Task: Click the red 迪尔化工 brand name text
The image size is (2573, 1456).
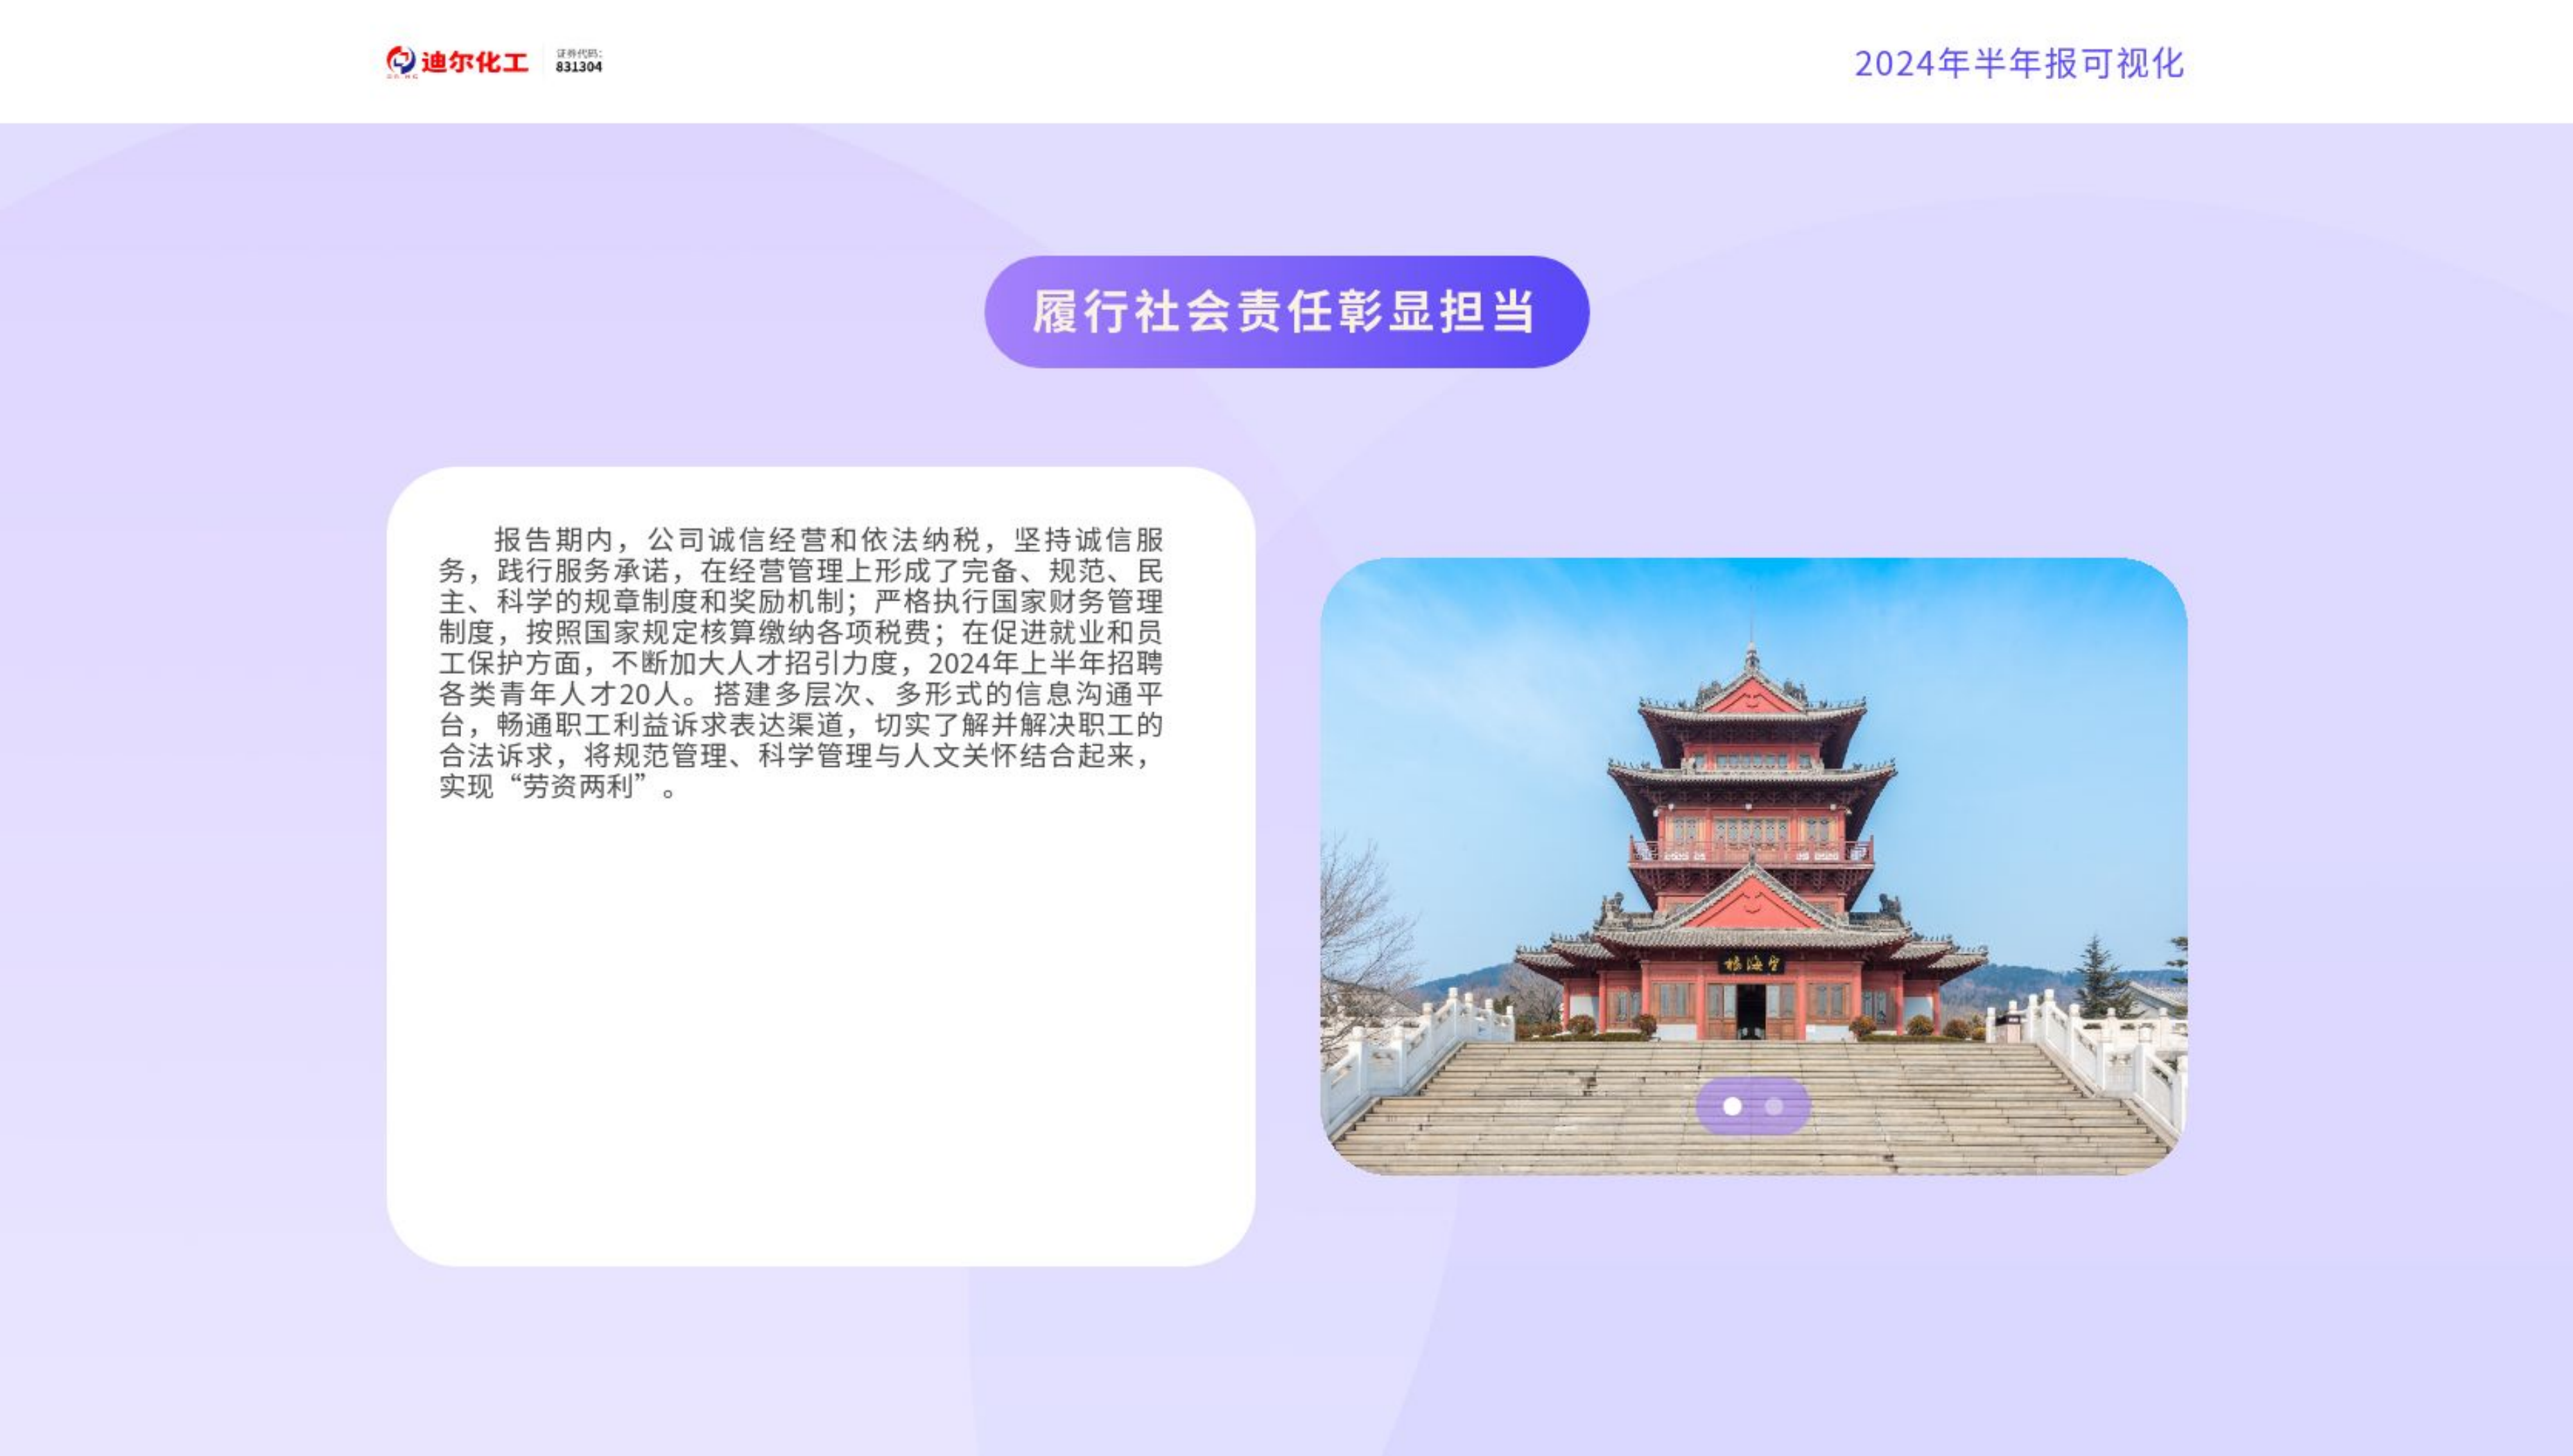Action: point(475,63)
